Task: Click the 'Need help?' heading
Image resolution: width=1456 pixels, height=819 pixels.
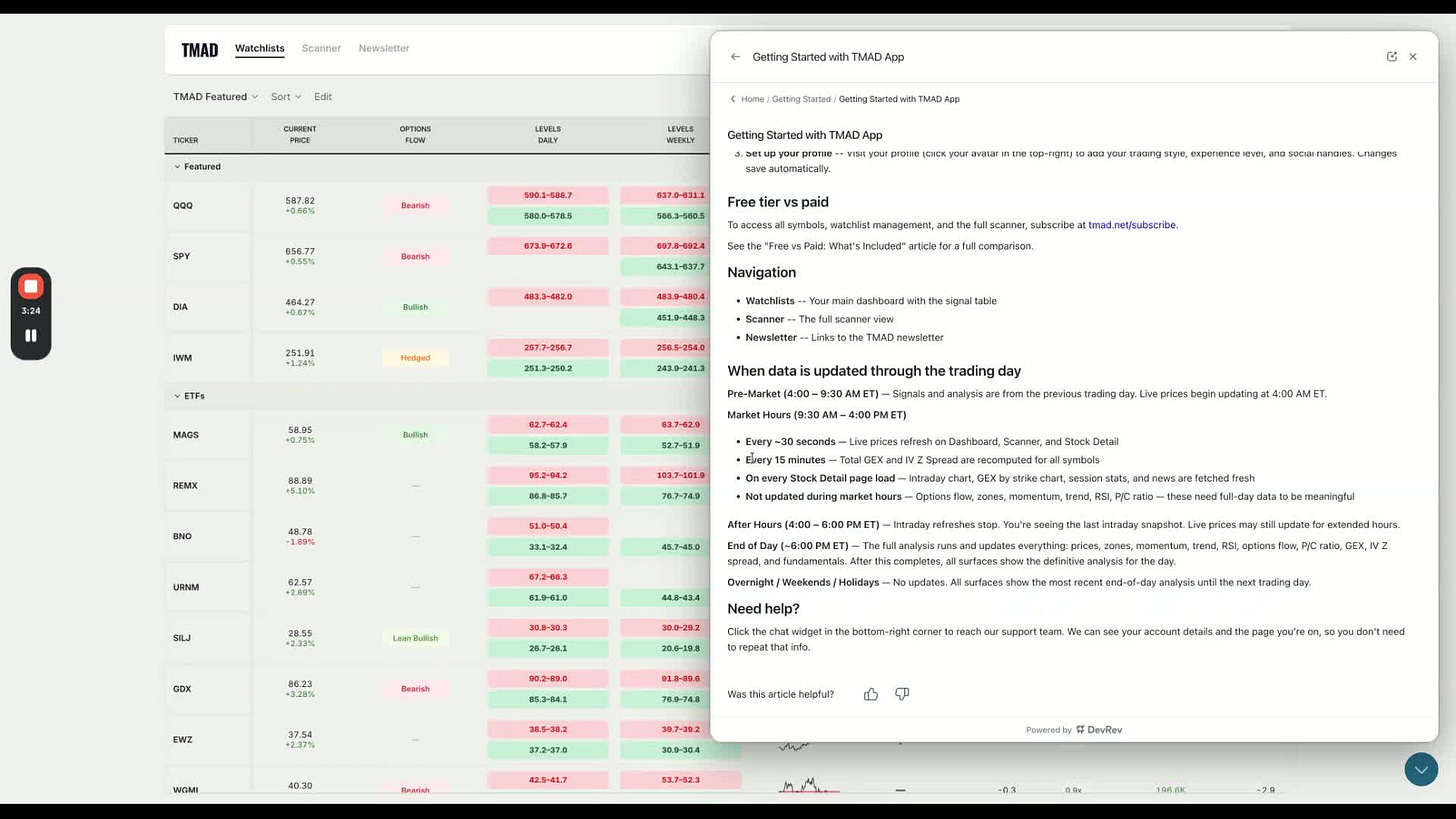Action: click(x=763, y=609)
